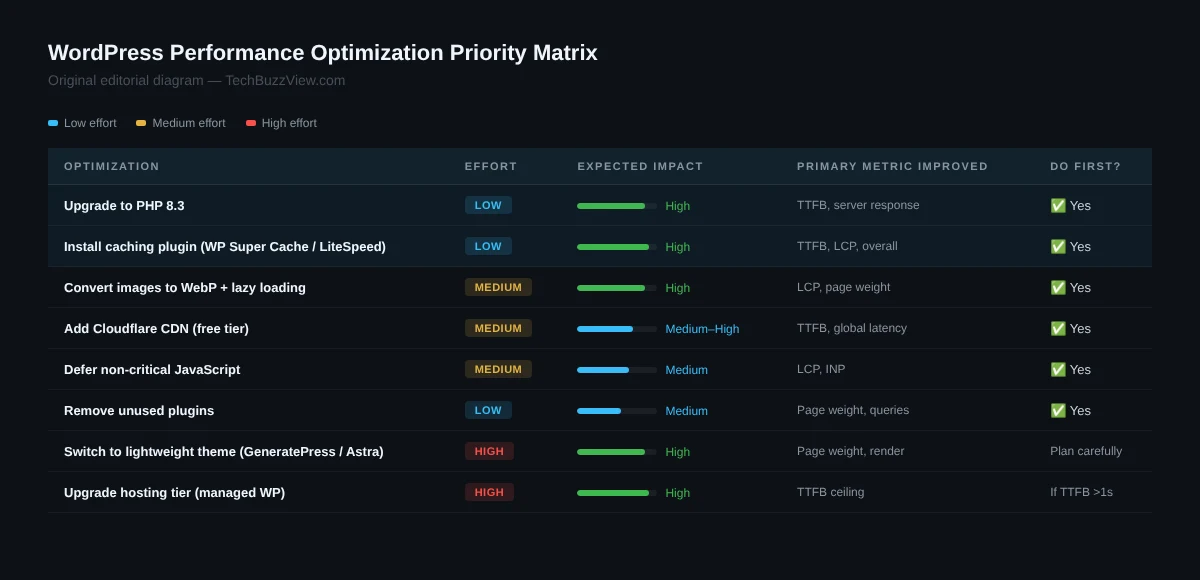Click the 'Low effort' legend label
This screenshot has width=1200, height=580.
[x=90, y=123]
